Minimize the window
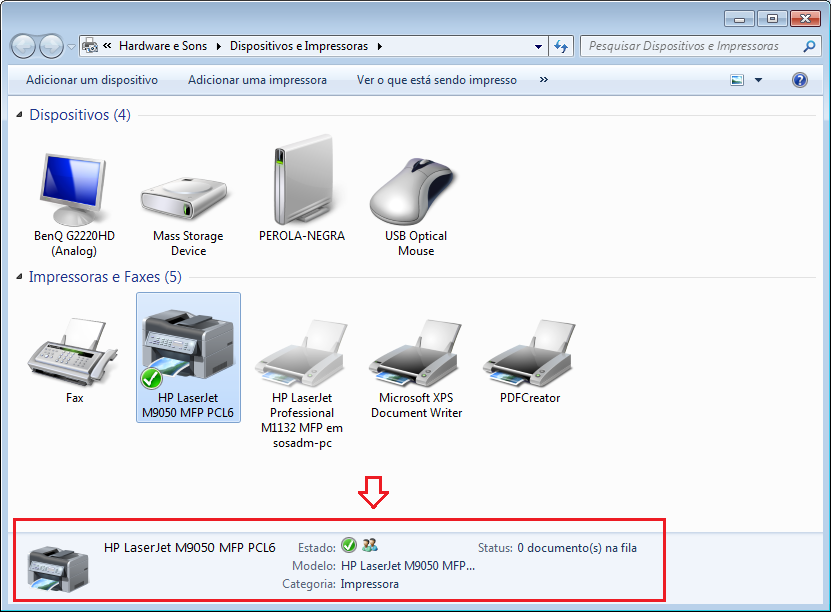Viewport: 831px width, 612px height. click(739, 19)
